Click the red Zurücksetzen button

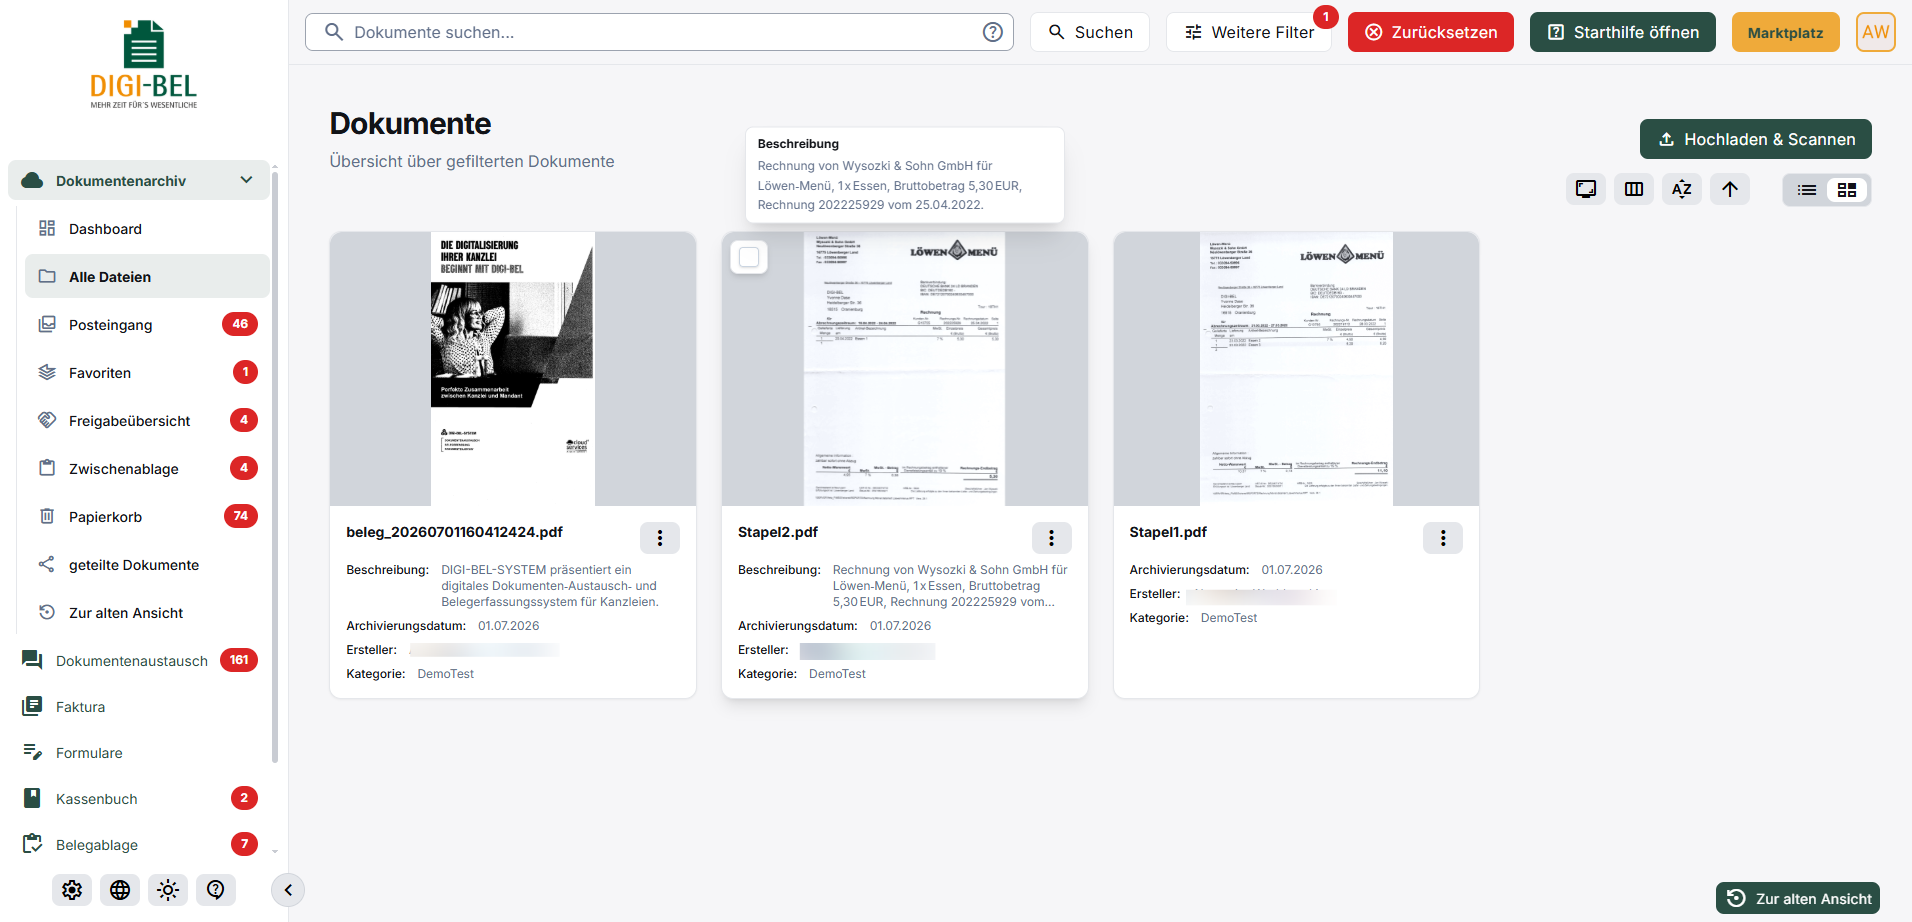1431,32
